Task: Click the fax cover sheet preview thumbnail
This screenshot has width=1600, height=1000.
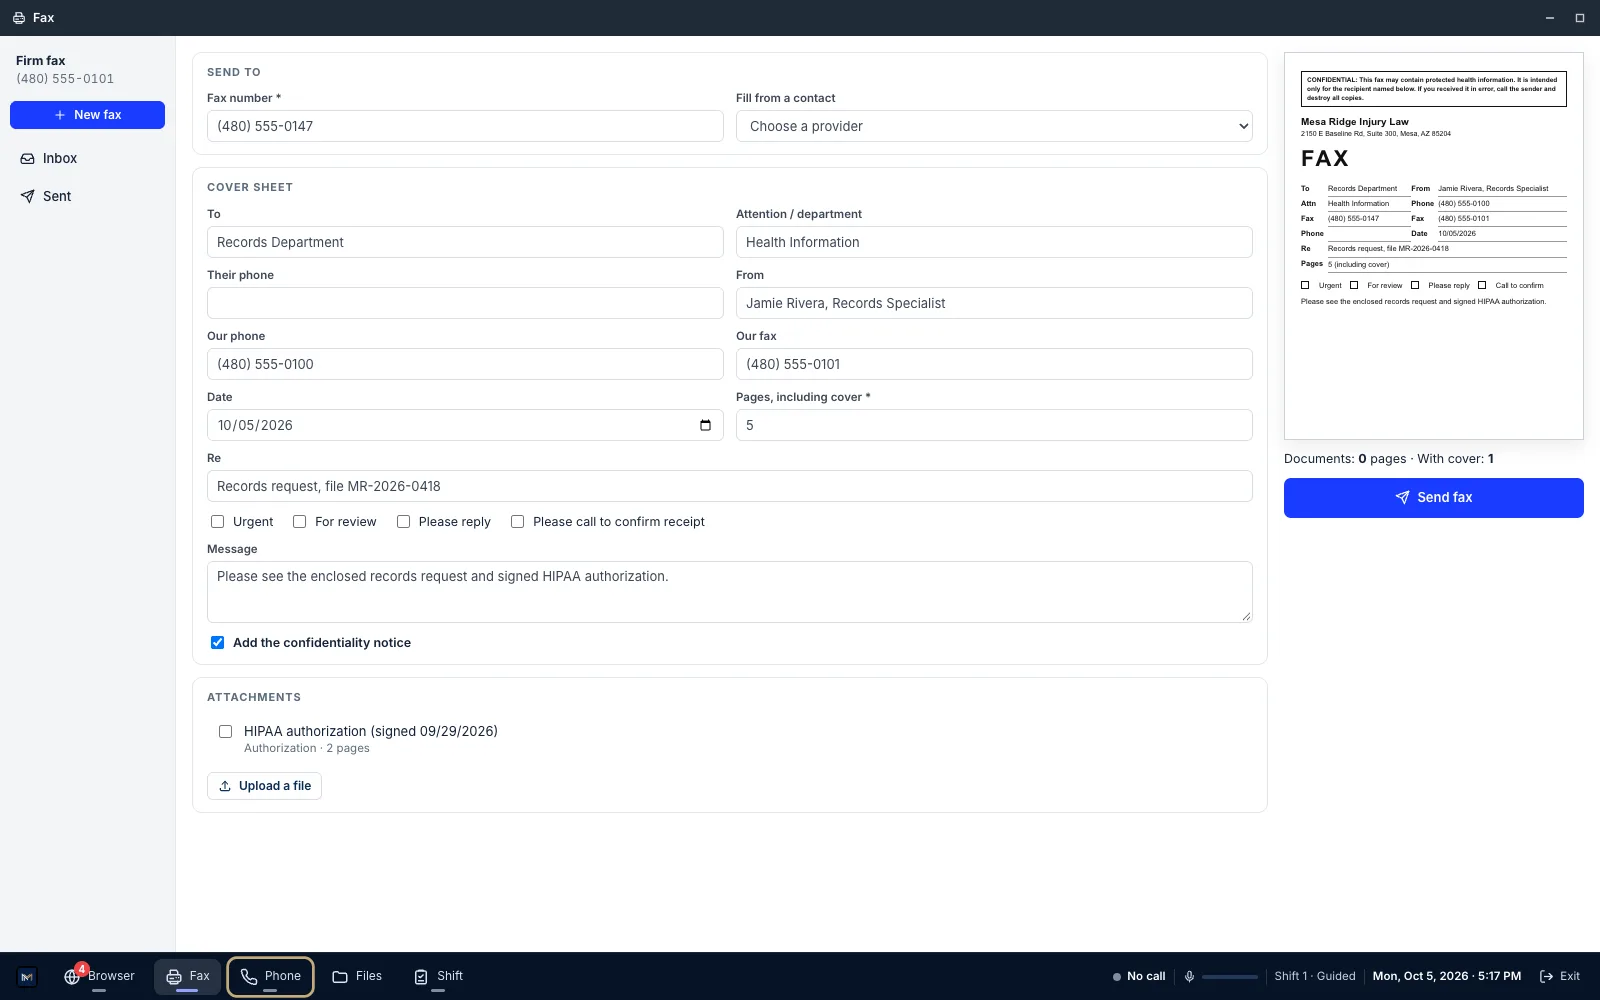Action: pos(1434,246)
